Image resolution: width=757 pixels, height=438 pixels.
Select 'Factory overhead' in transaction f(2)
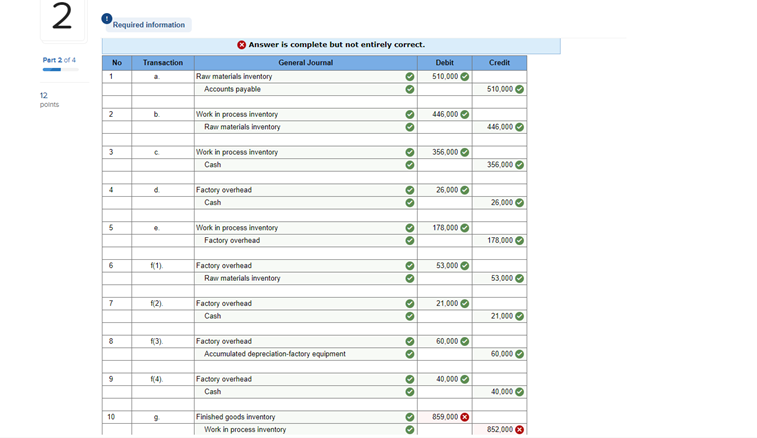(306, 303)
